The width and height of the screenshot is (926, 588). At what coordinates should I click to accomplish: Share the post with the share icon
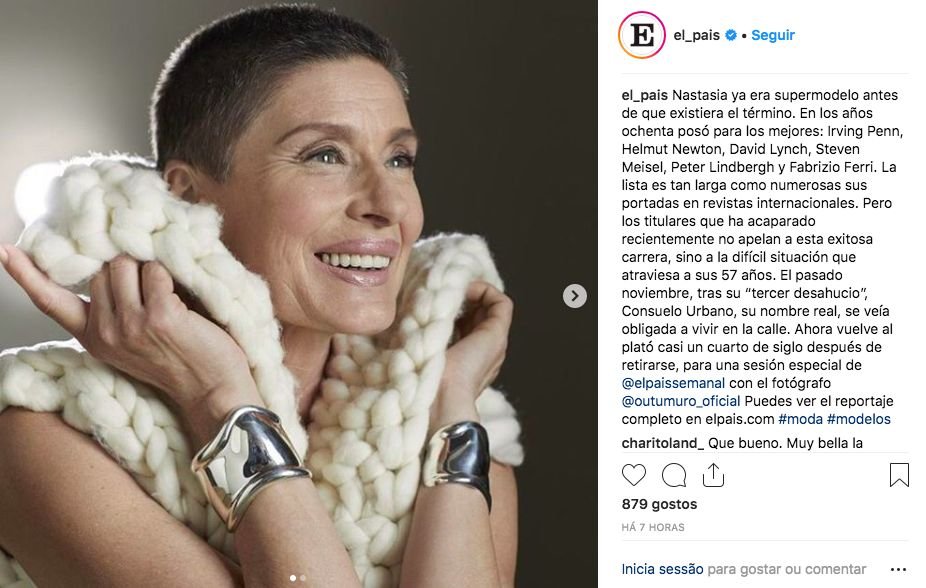pyautogui.click(x=713, y=475)
